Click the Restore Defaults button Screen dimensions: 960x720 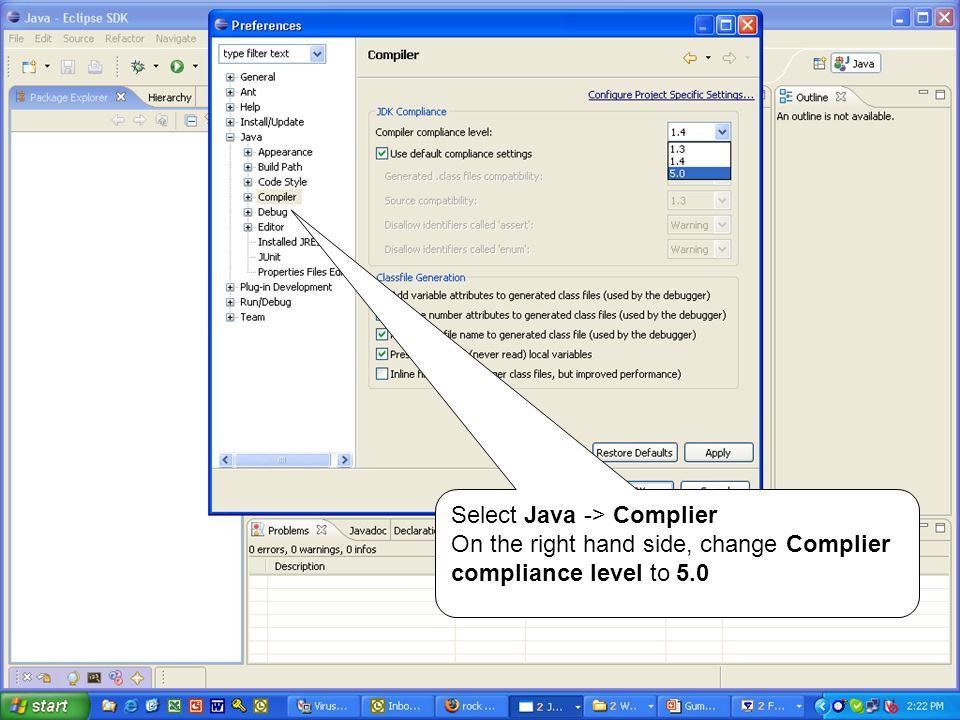point(635,452)
